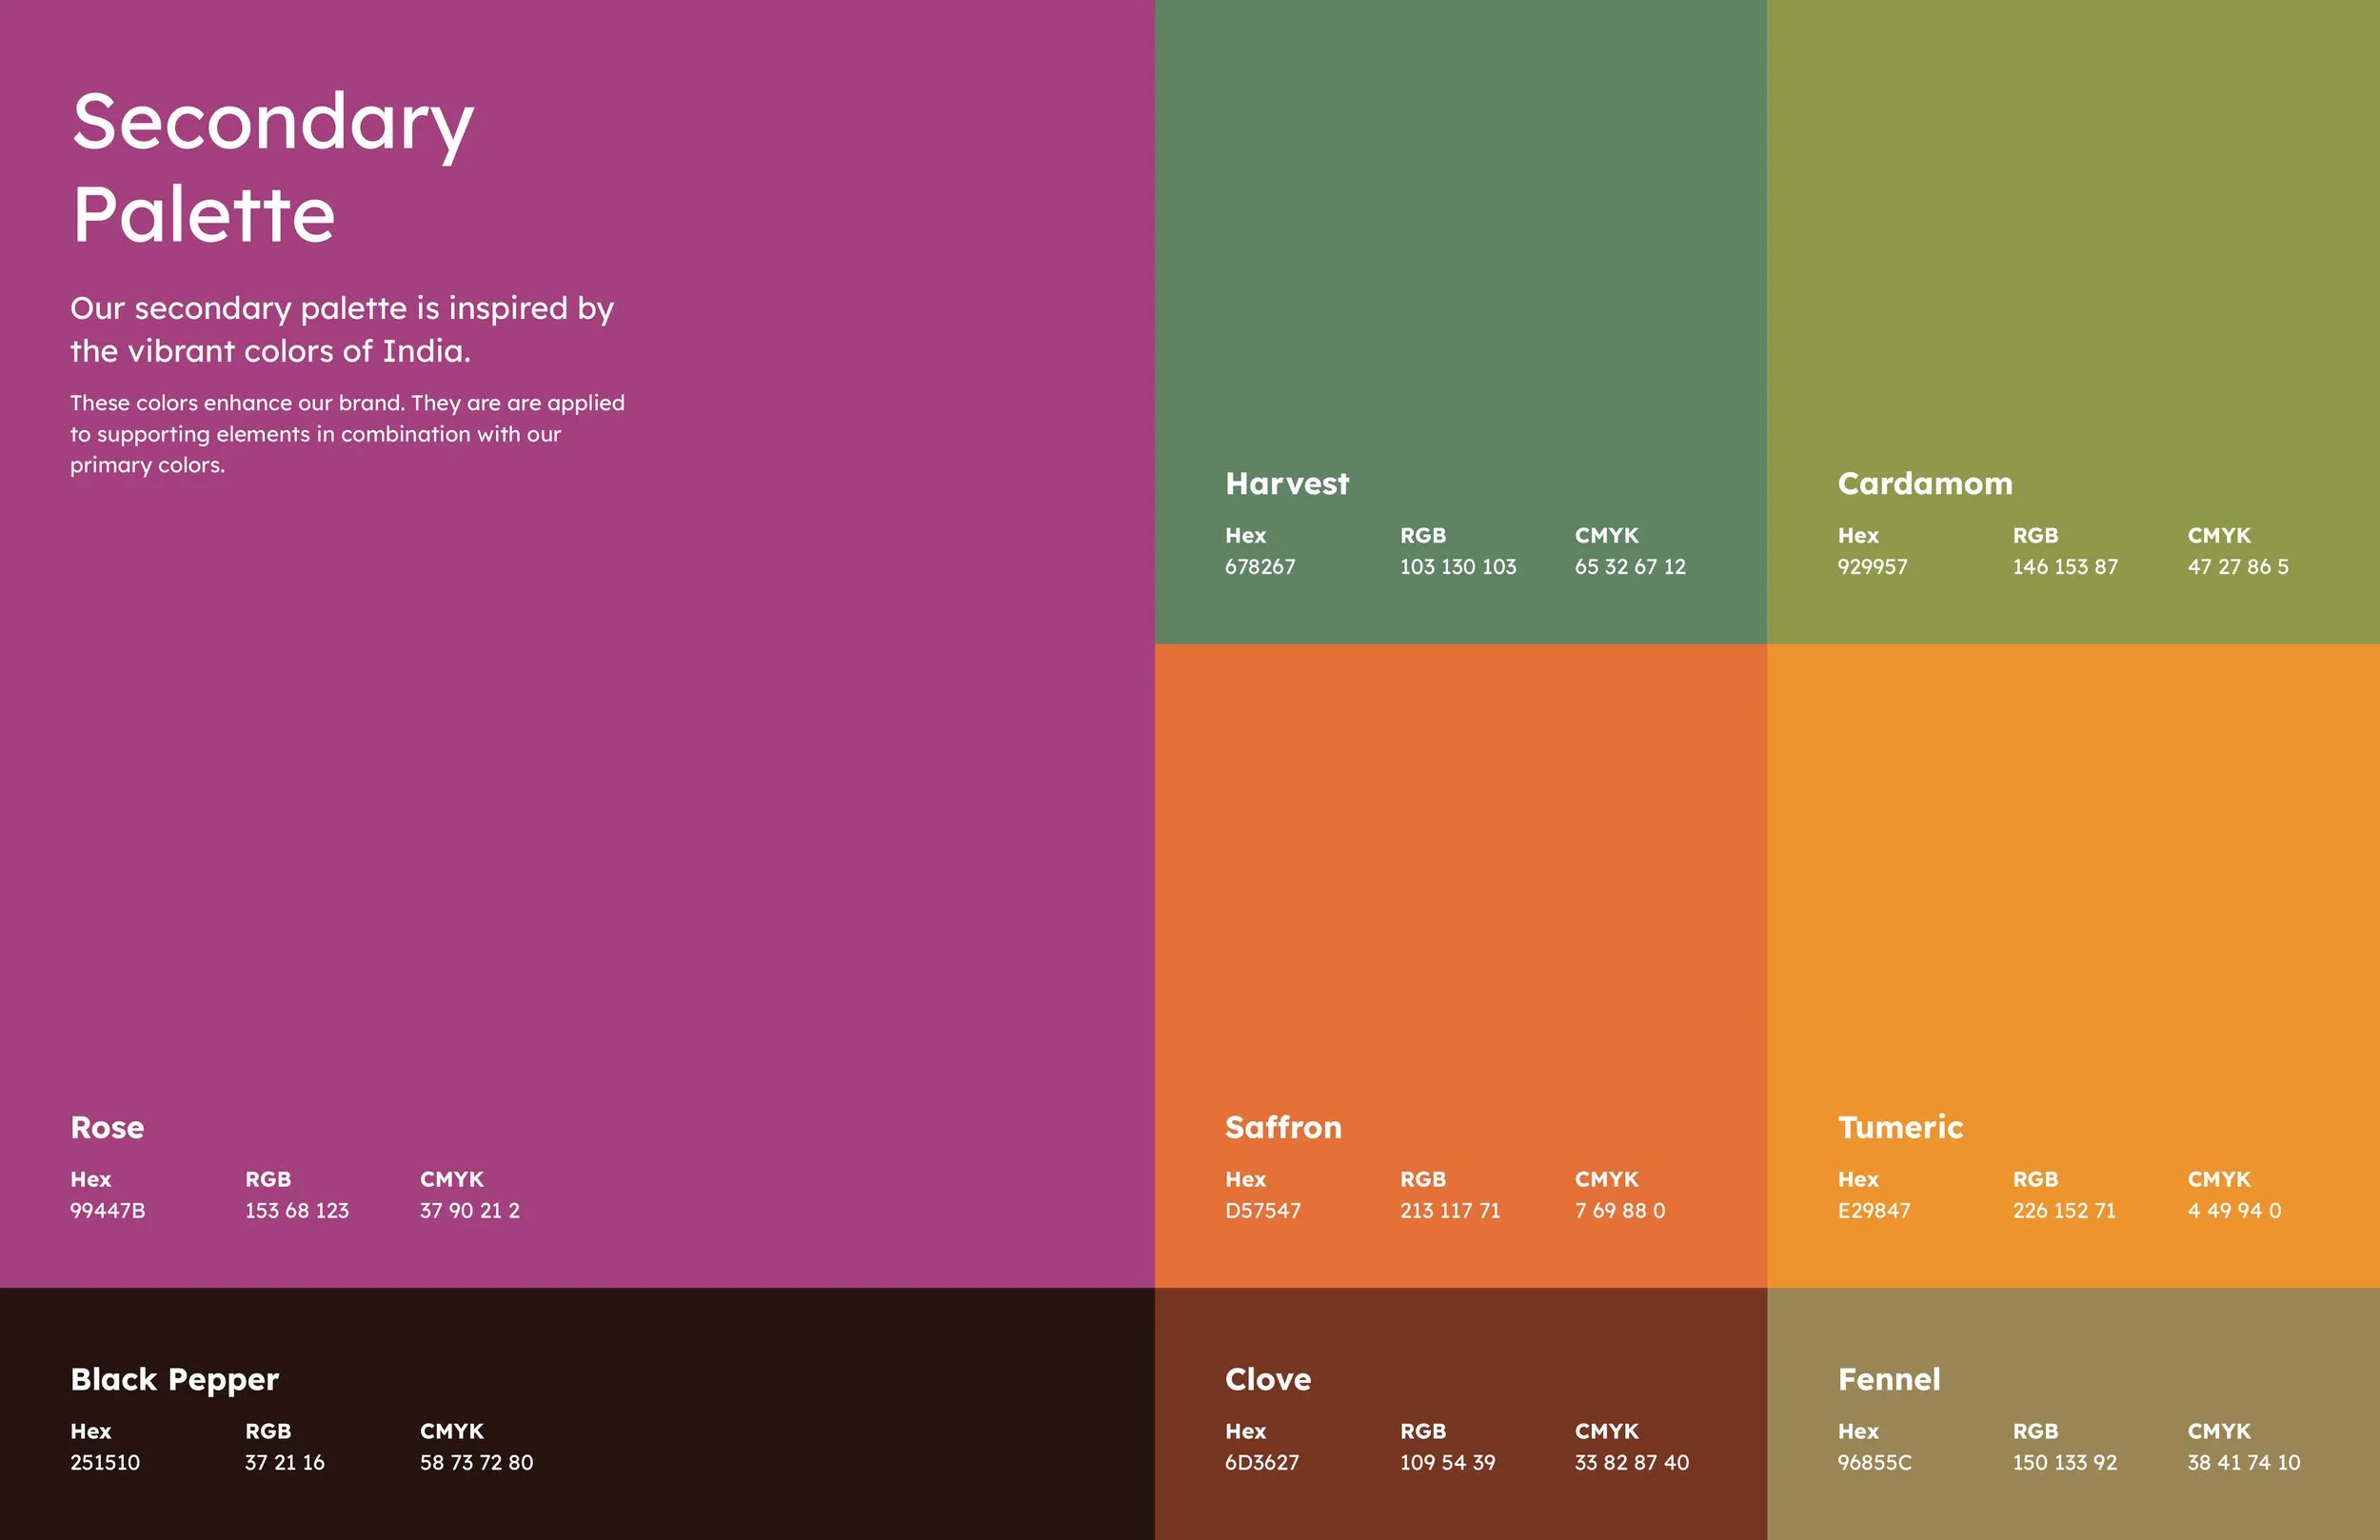Select Harvest hex value 678267
The width and height of the screenshot is (2380, 1540).
pyautogui.click(x=1260, y=566)
